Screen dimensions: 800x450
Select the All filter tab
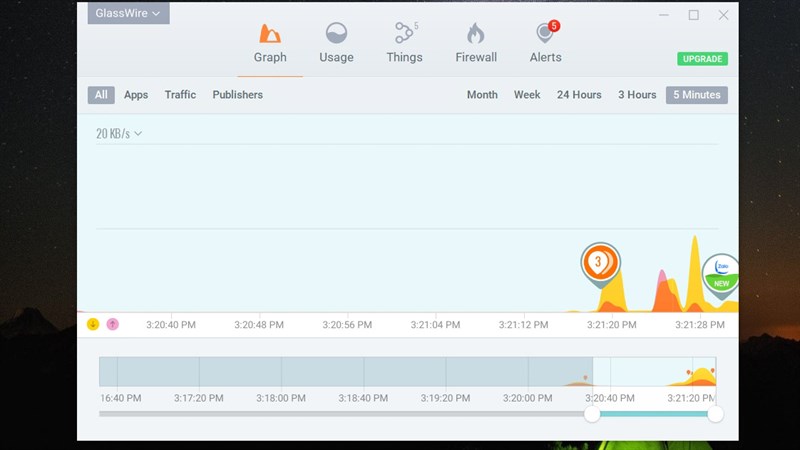pos(101,95)
